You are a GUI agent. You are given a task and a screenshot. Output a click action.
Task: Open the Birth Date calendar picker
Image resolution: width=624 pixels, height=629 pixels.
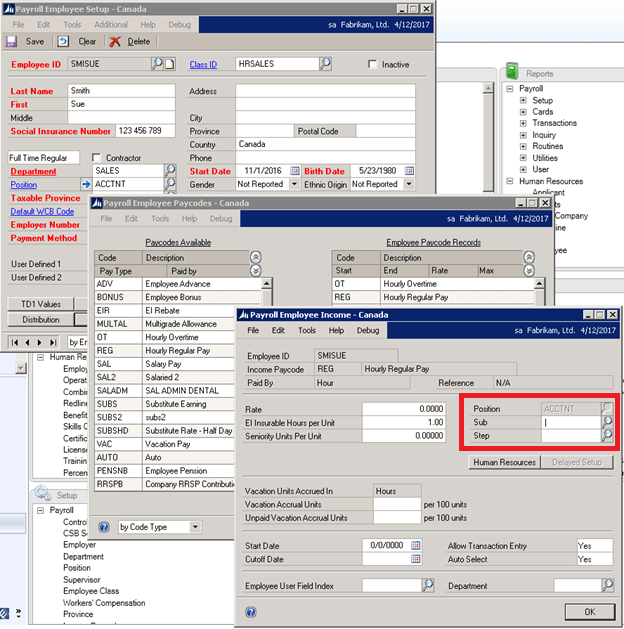click(409, 171)
